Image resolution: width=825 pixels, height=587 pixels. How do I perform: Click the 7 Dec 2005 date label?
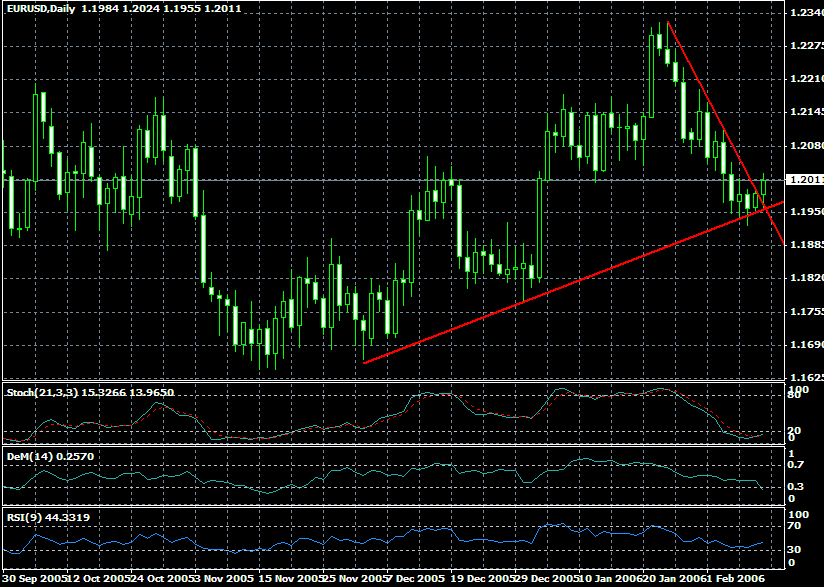[x=415, y=578]
